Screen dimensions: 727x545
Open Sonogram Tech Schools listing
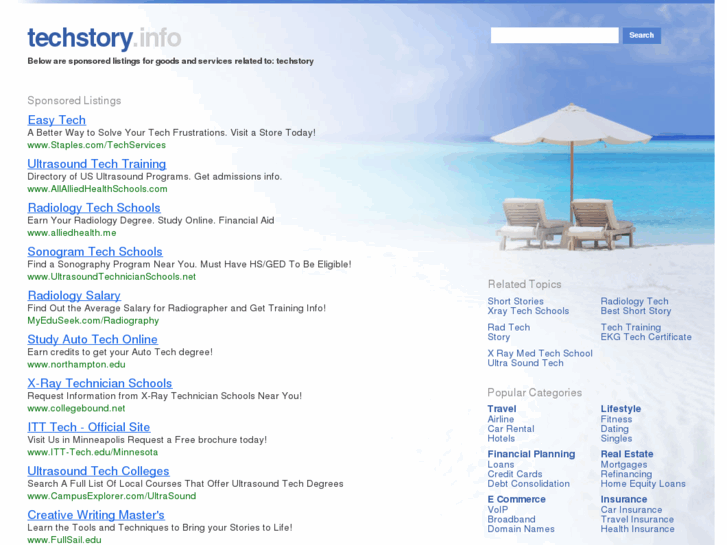[95, 252]
